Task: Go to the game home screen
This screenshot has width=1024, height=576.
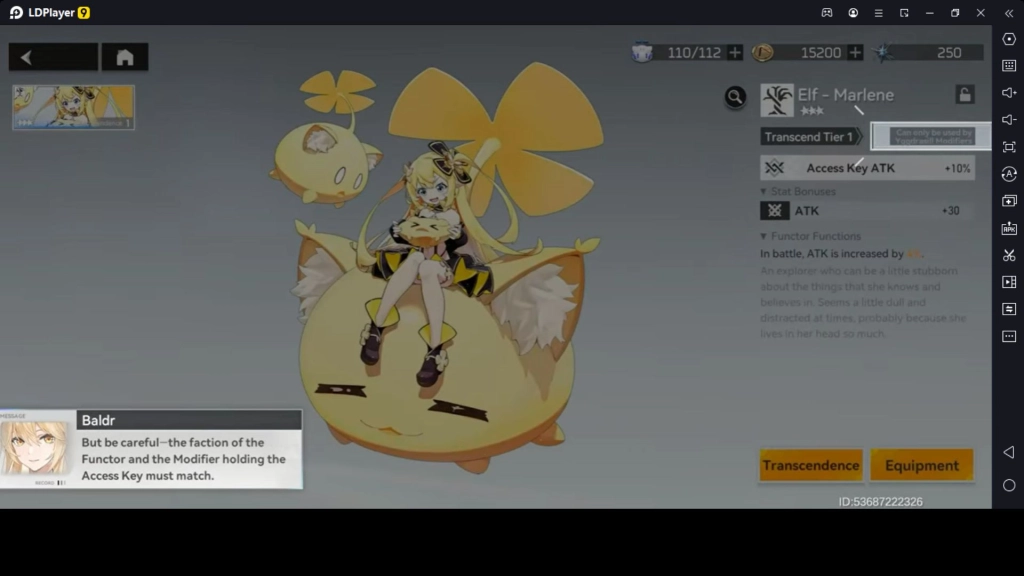Action: click(x=125, y=57)
